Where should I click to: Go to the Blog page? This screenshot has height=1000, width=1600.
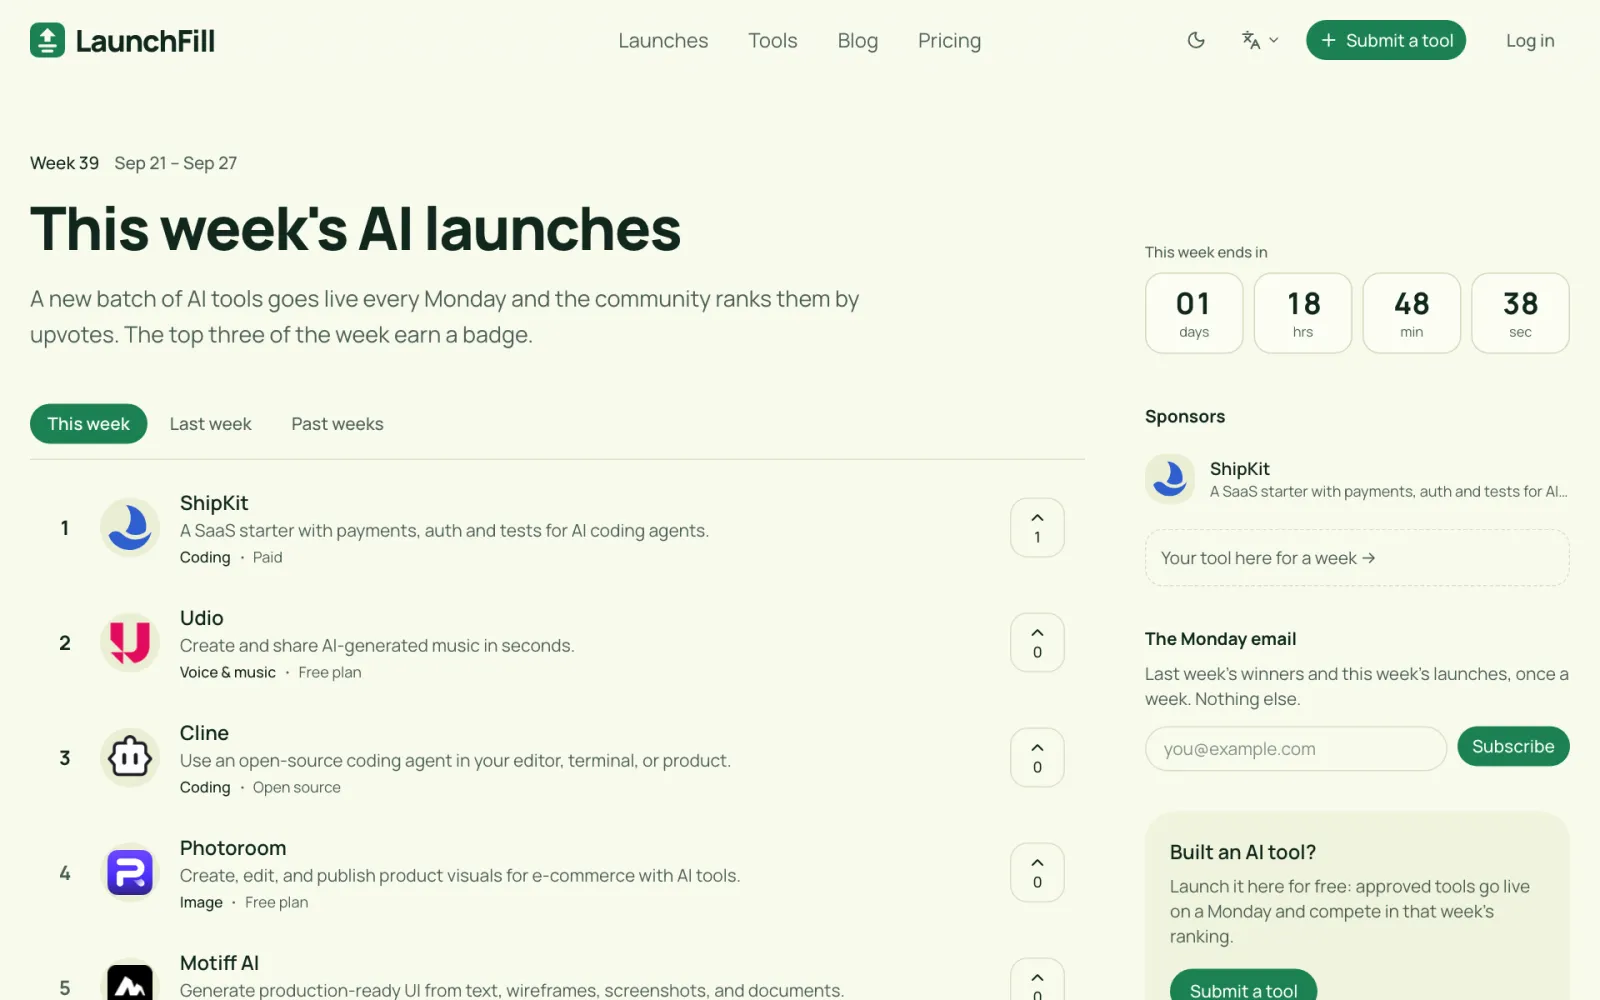coord(858,41)
